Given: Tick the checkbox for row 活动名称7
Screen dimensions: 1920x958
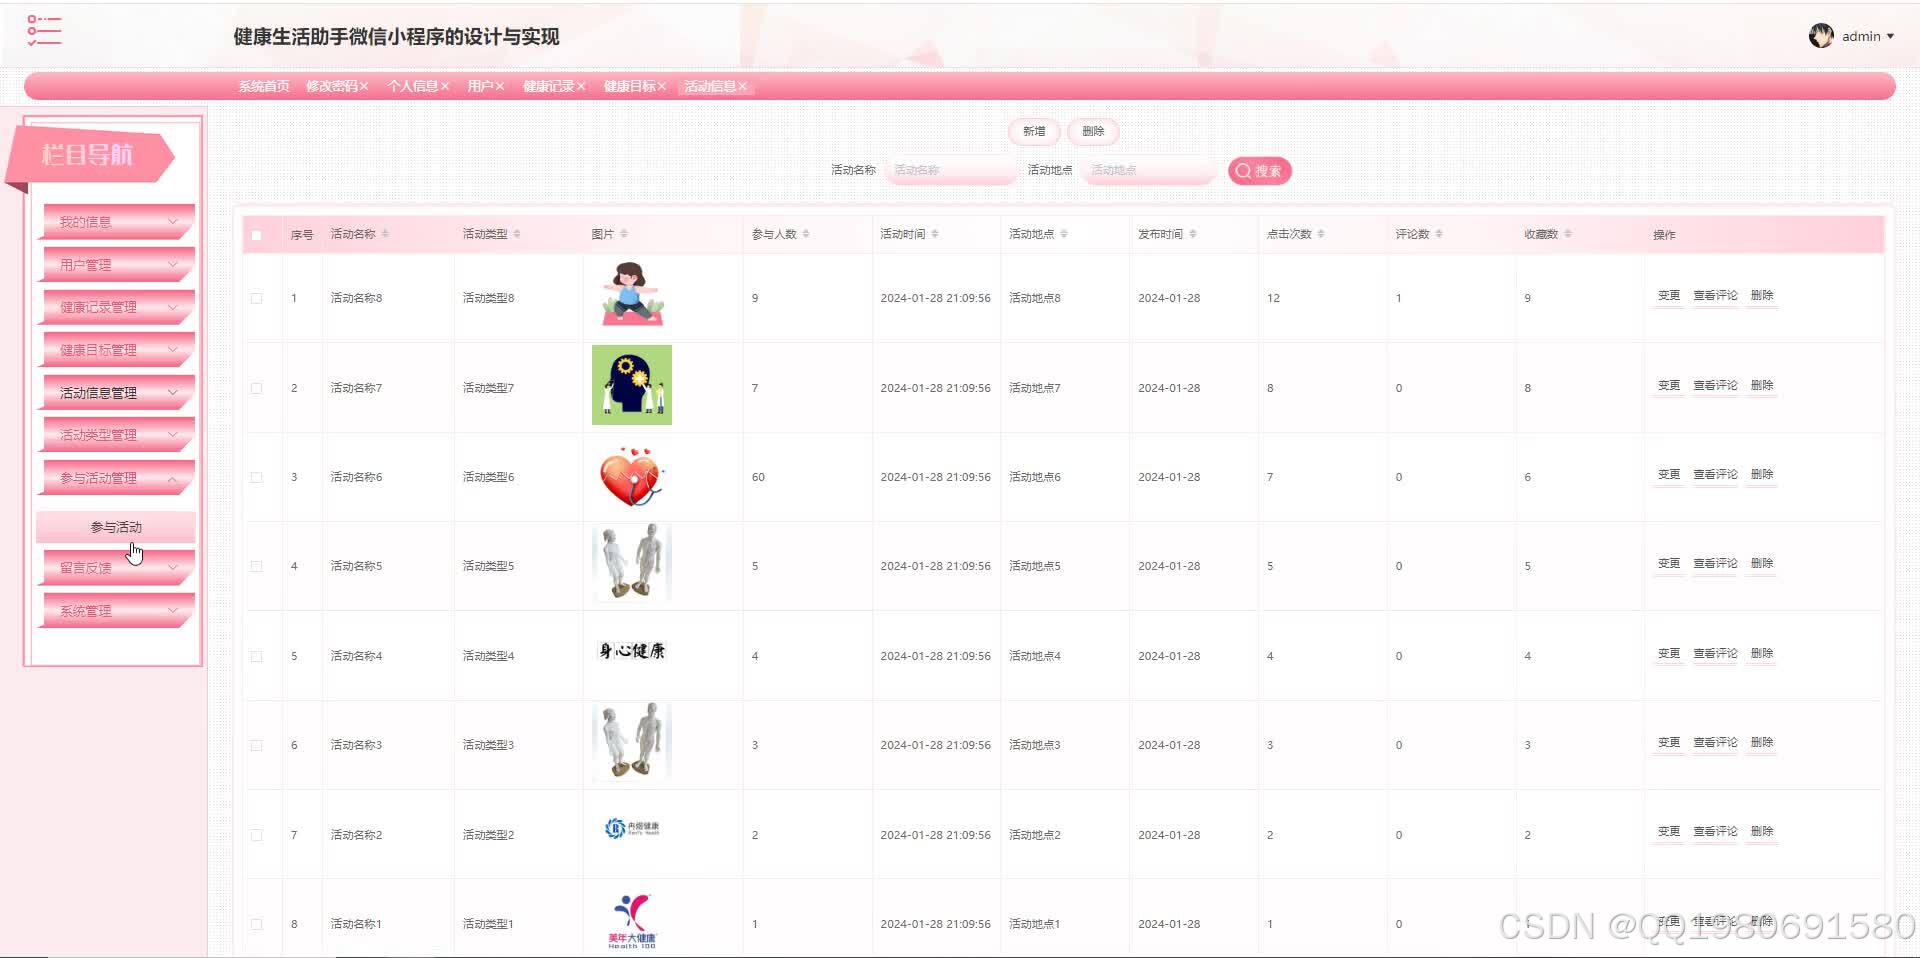Looking at the screenshot, I should [x=257, y=388].
